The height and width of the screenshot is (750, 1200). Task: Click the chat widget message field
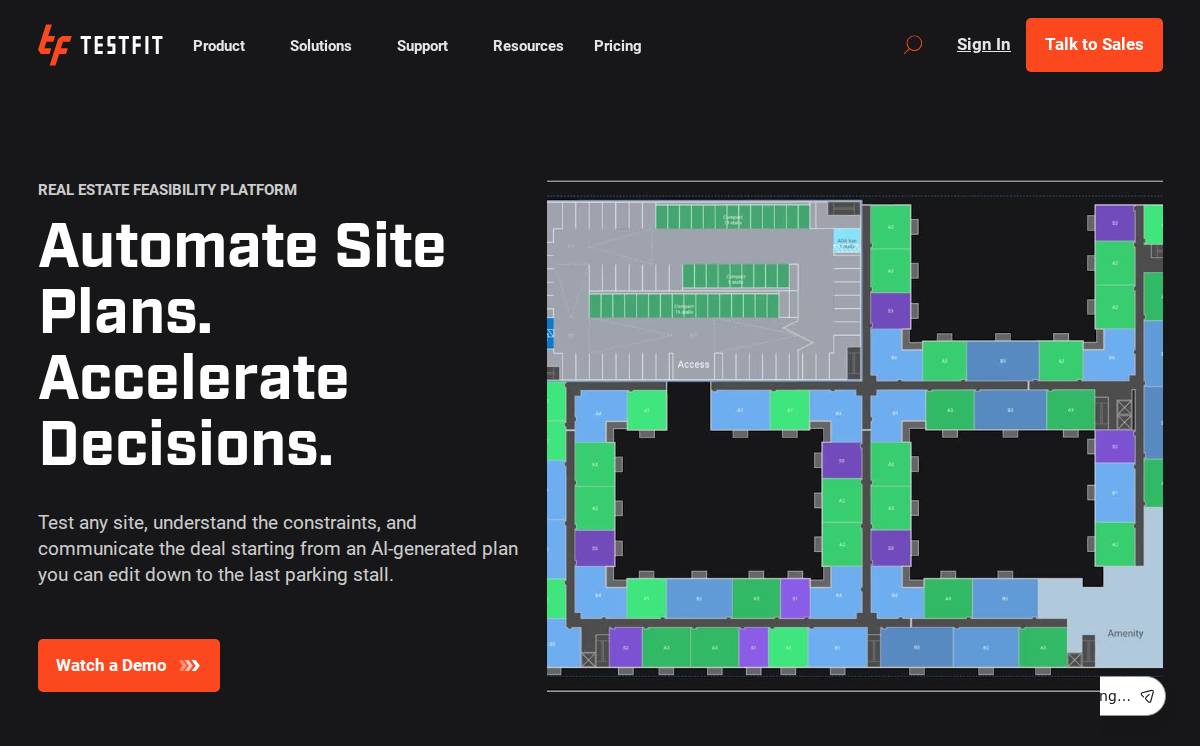[x=1117, y=696]
